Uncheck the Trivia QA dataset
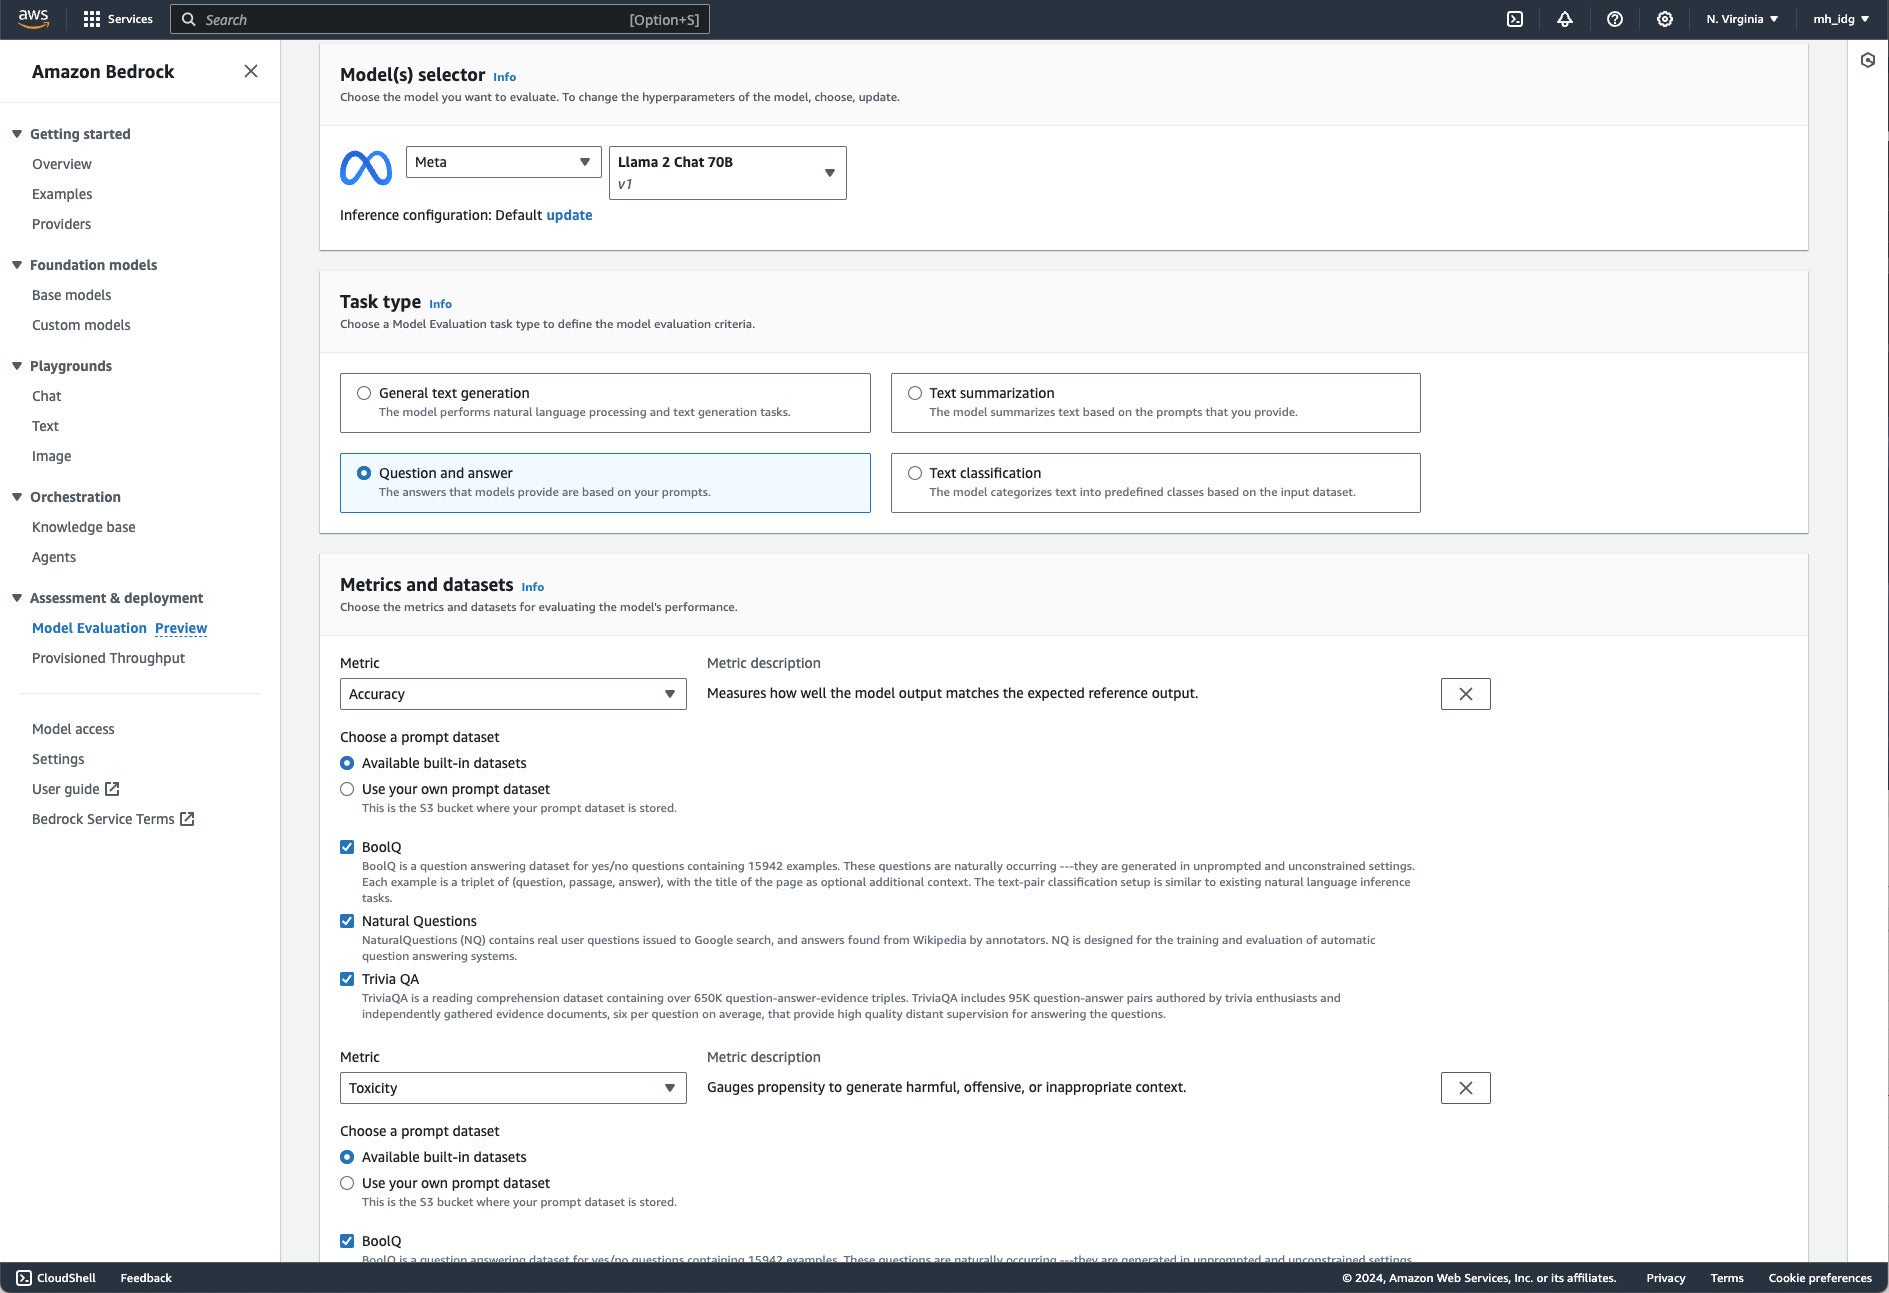 [x=347, y=979]
